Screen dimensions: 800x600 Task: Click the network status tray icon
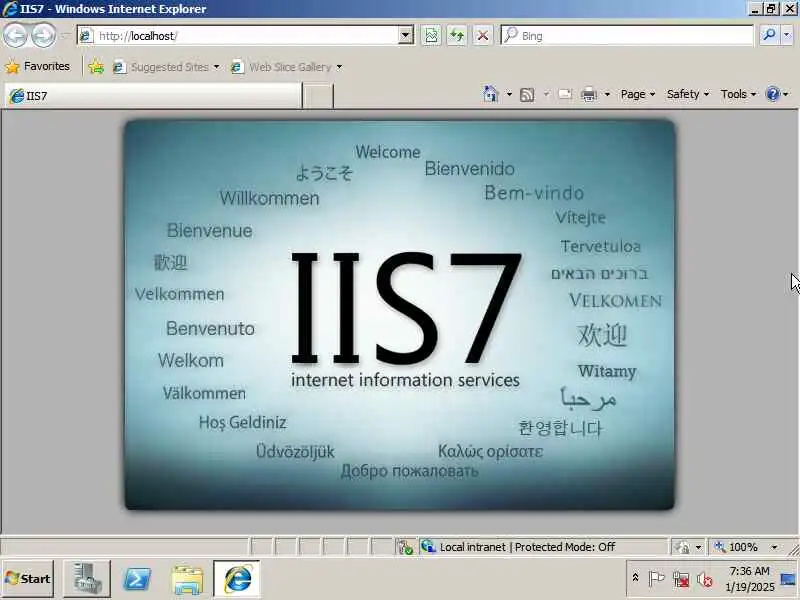click(681, 579)
